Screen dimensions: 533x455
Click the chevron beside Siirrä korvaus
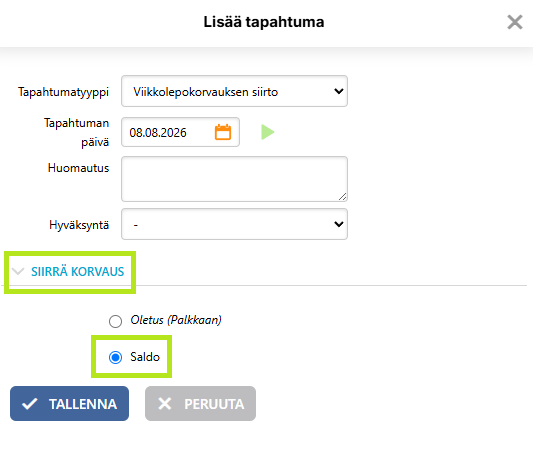pyautogui.click(x=18, y=272)
